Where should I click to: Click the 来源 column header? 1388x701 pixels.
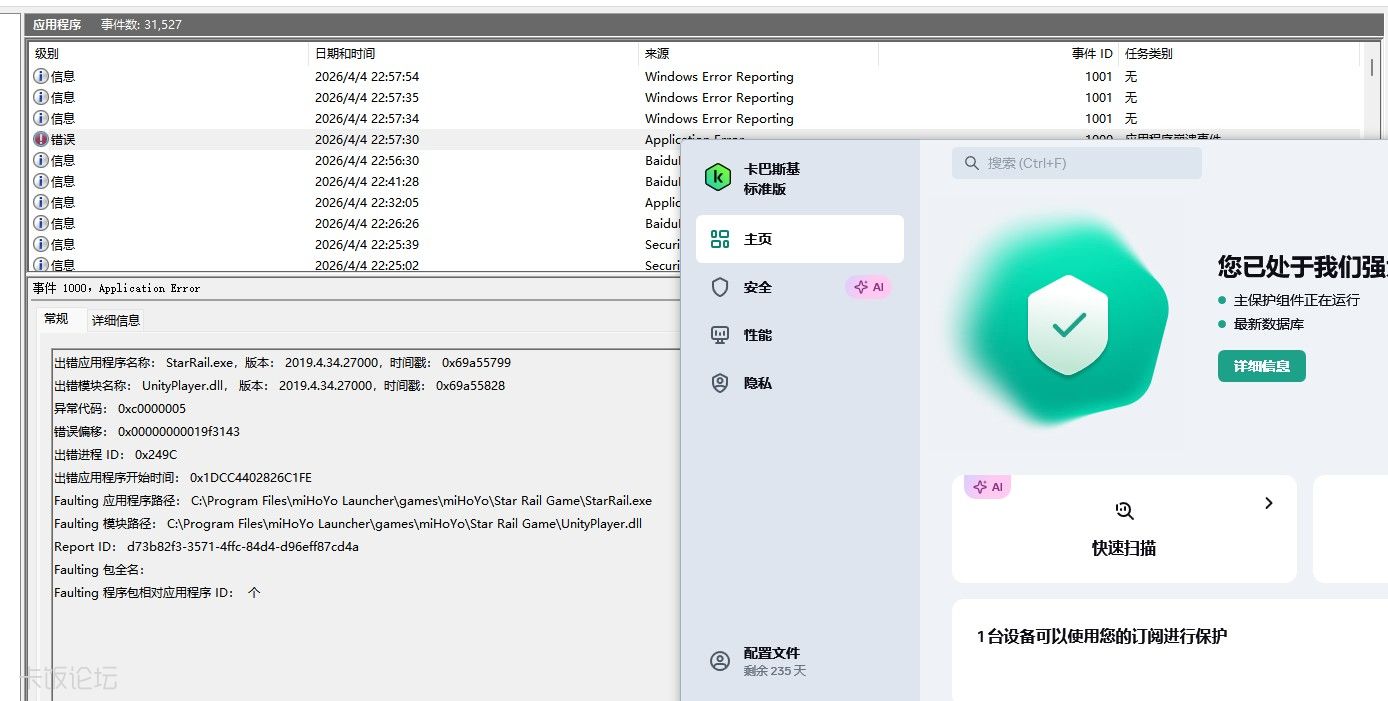point(657,54)
